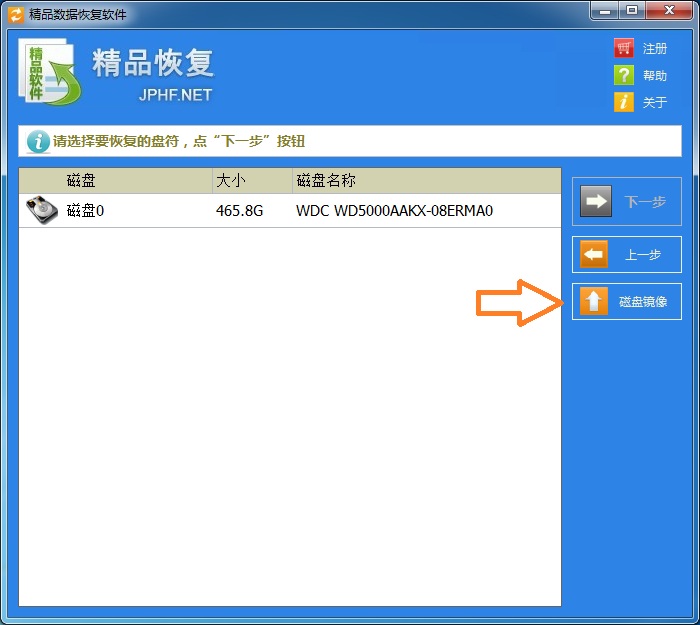Click the orange info about icon
The image size is (700, 625).
pyautogui.click(x=624, y=102)
